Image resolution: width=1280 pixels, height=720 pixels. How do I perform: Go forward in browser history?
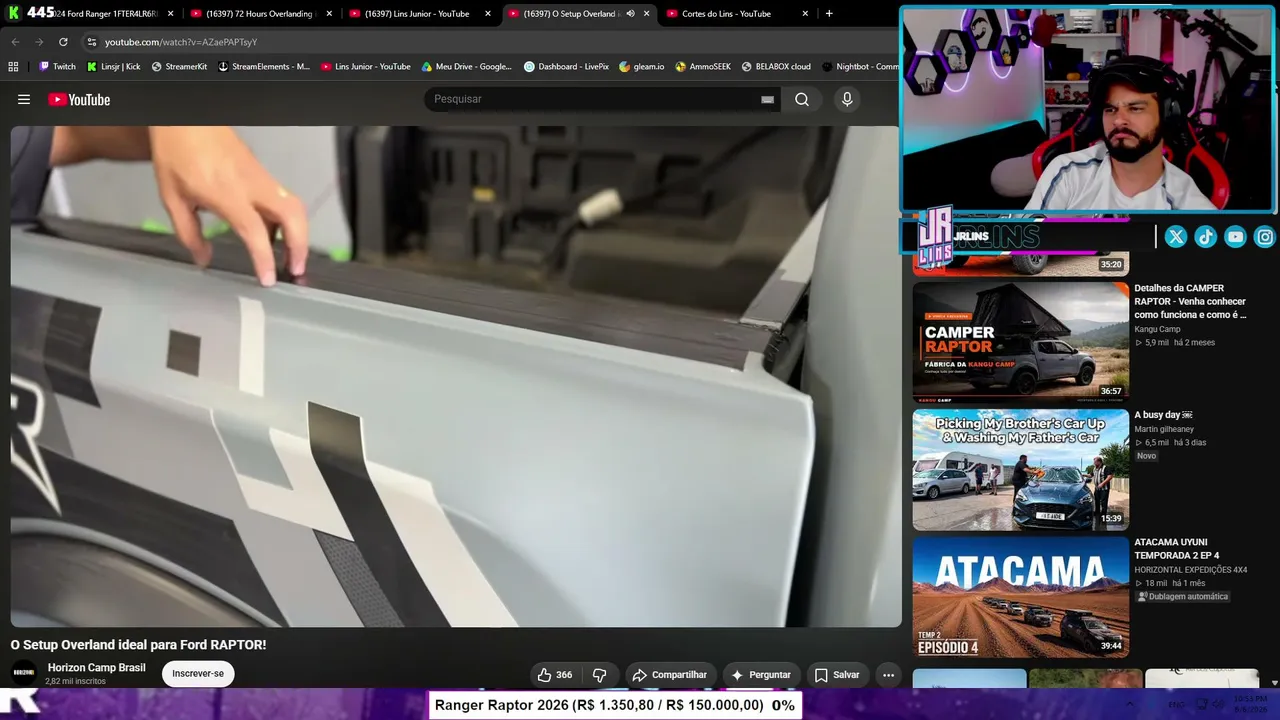pyautogui.click(x=39, y=42)
